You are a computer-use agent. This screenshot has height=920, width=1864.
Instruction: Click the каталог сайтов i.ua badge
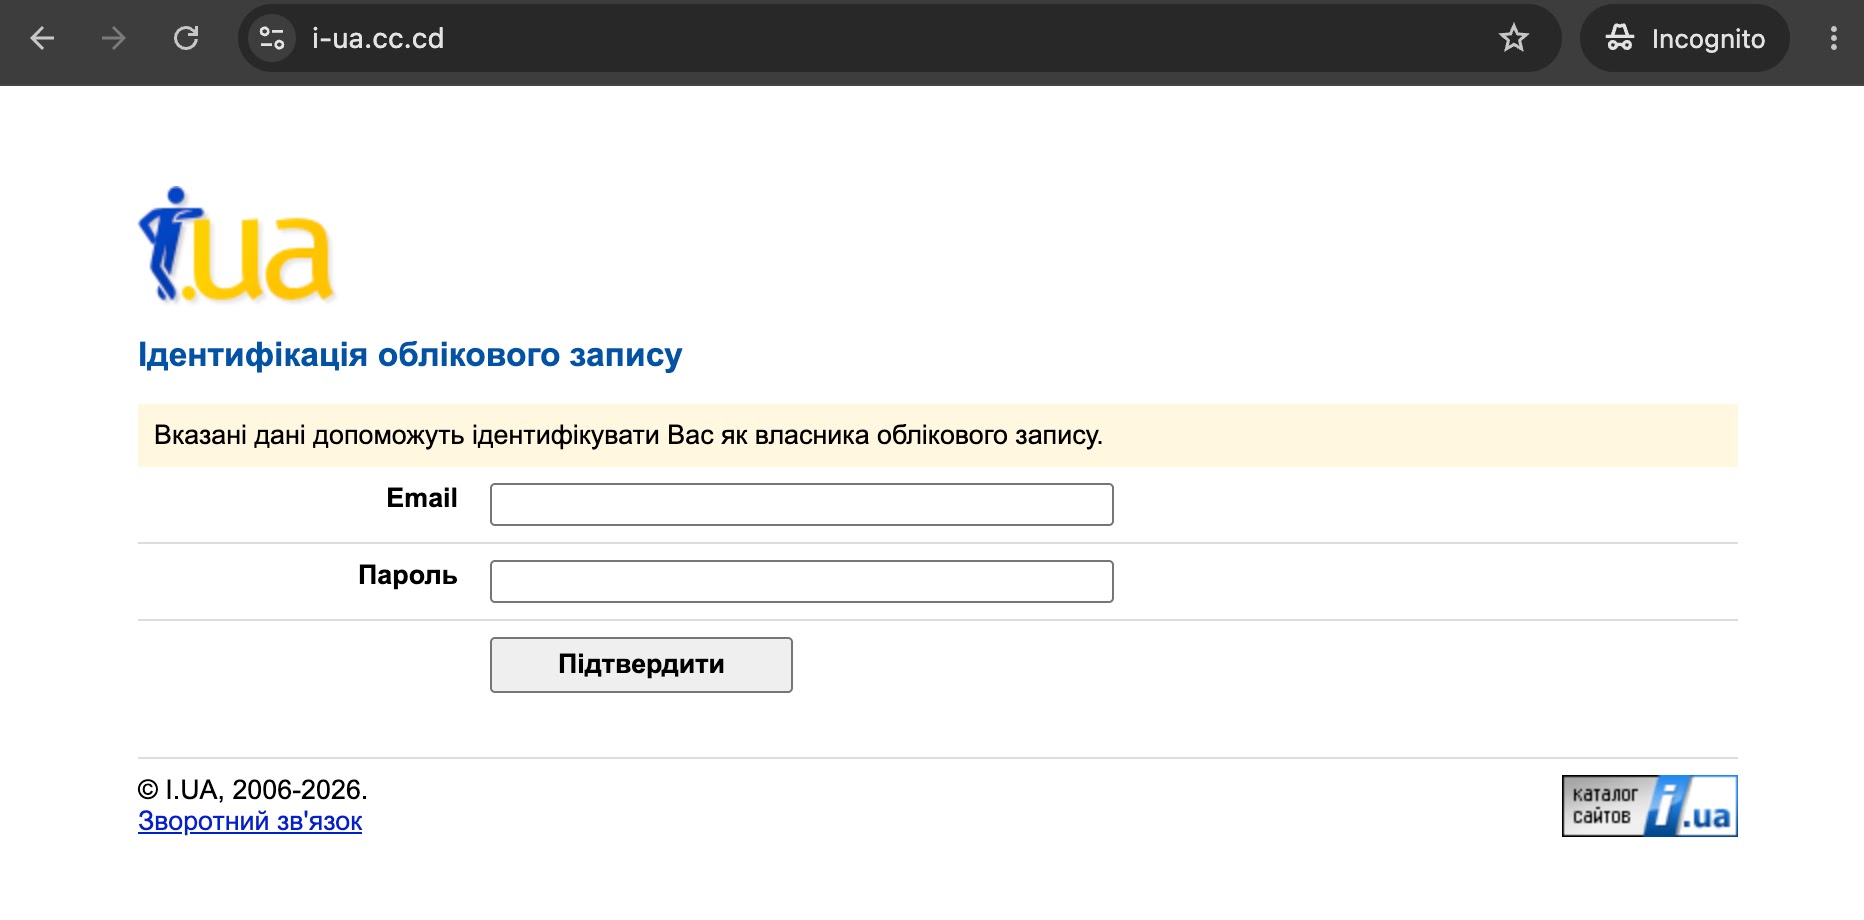coord(1650,806)
